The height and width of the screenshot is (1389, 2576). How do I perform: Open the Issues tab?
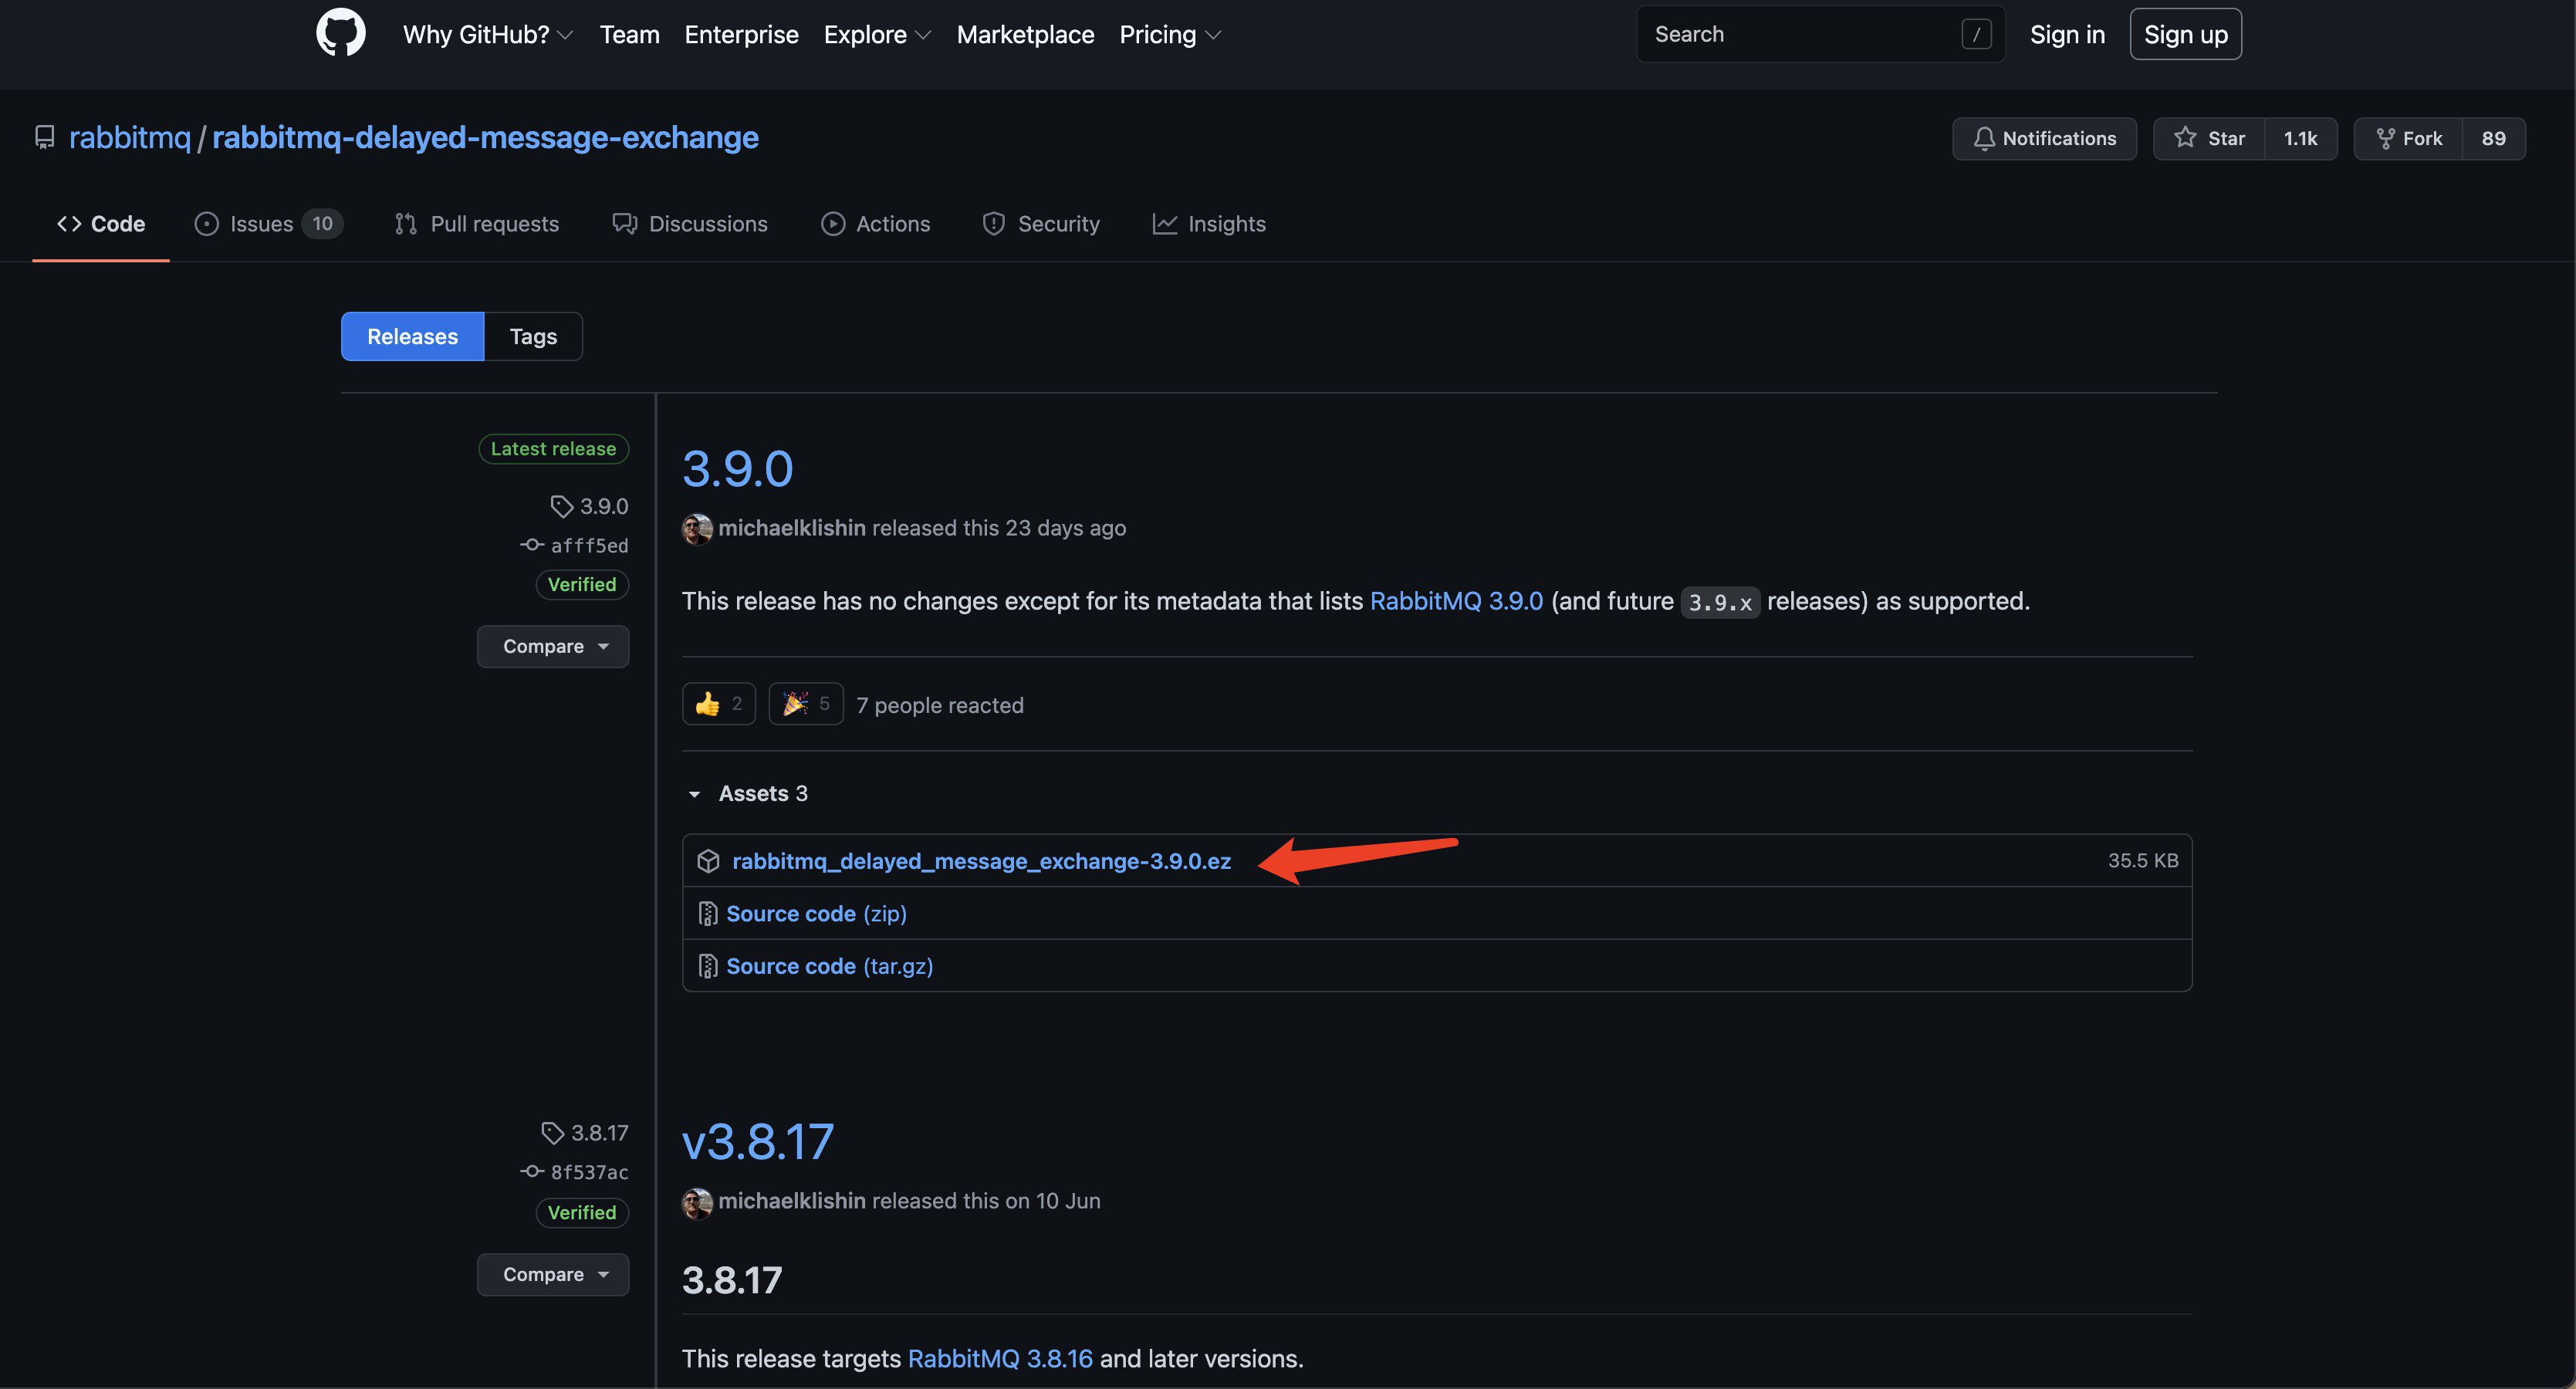point(267,224)
